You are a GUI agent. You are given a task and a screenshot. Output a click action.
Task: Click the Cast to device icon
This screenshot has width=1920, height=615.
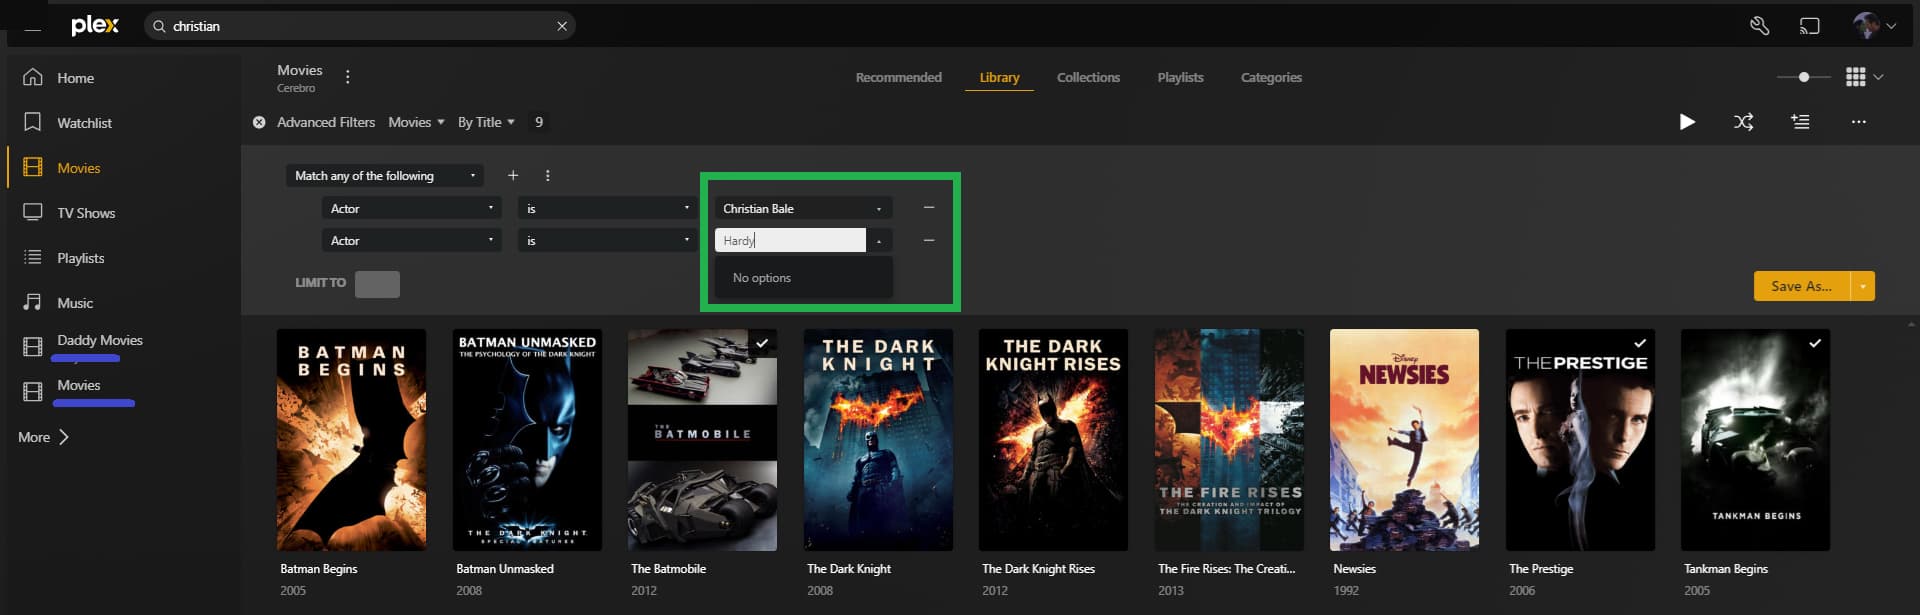click(x=1810, y=26)
